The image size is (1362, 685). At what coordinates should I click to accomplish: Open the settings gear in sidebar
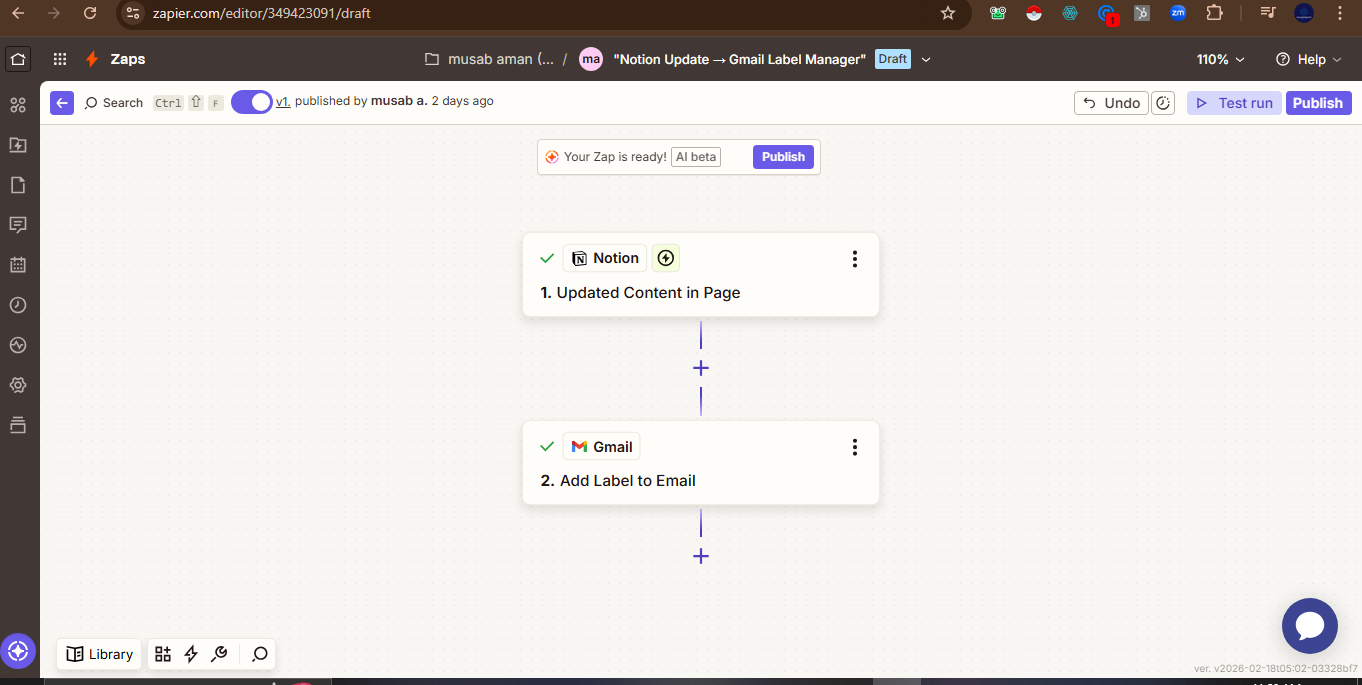(x=17, y=385)
